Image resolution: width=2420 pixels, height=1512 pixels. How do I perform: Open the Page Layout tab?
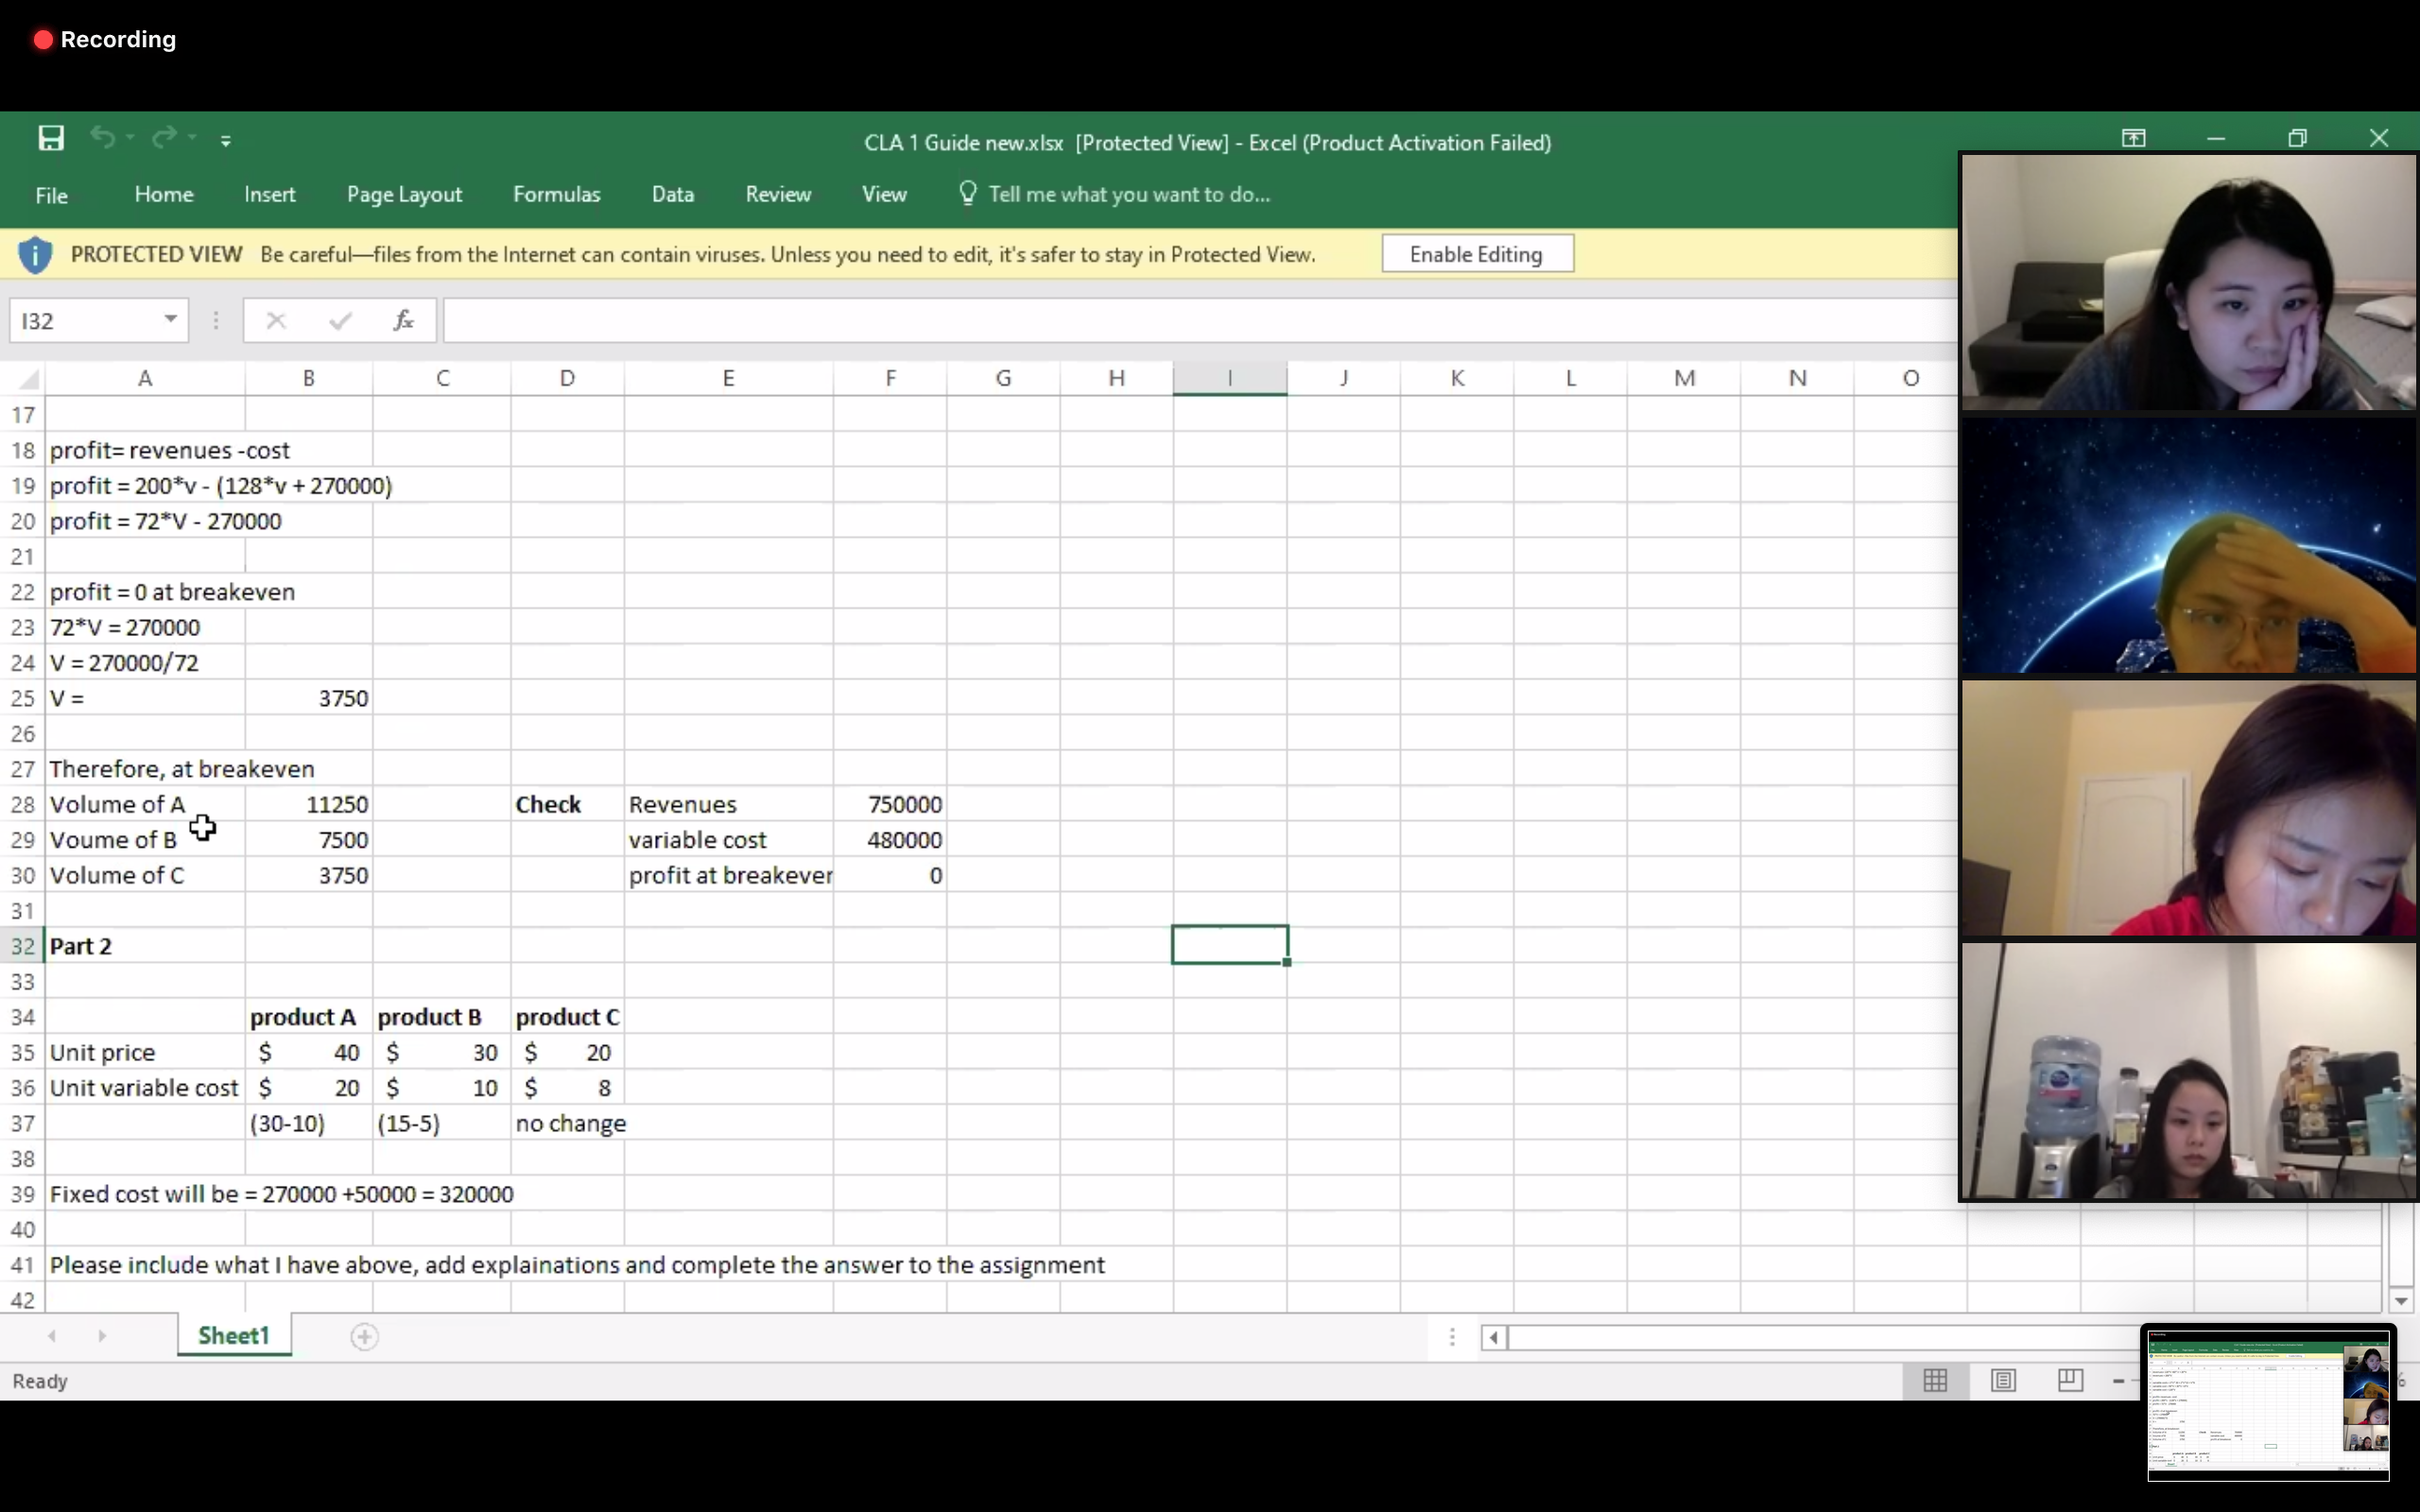pyautogui.click(x=404, y=194)
